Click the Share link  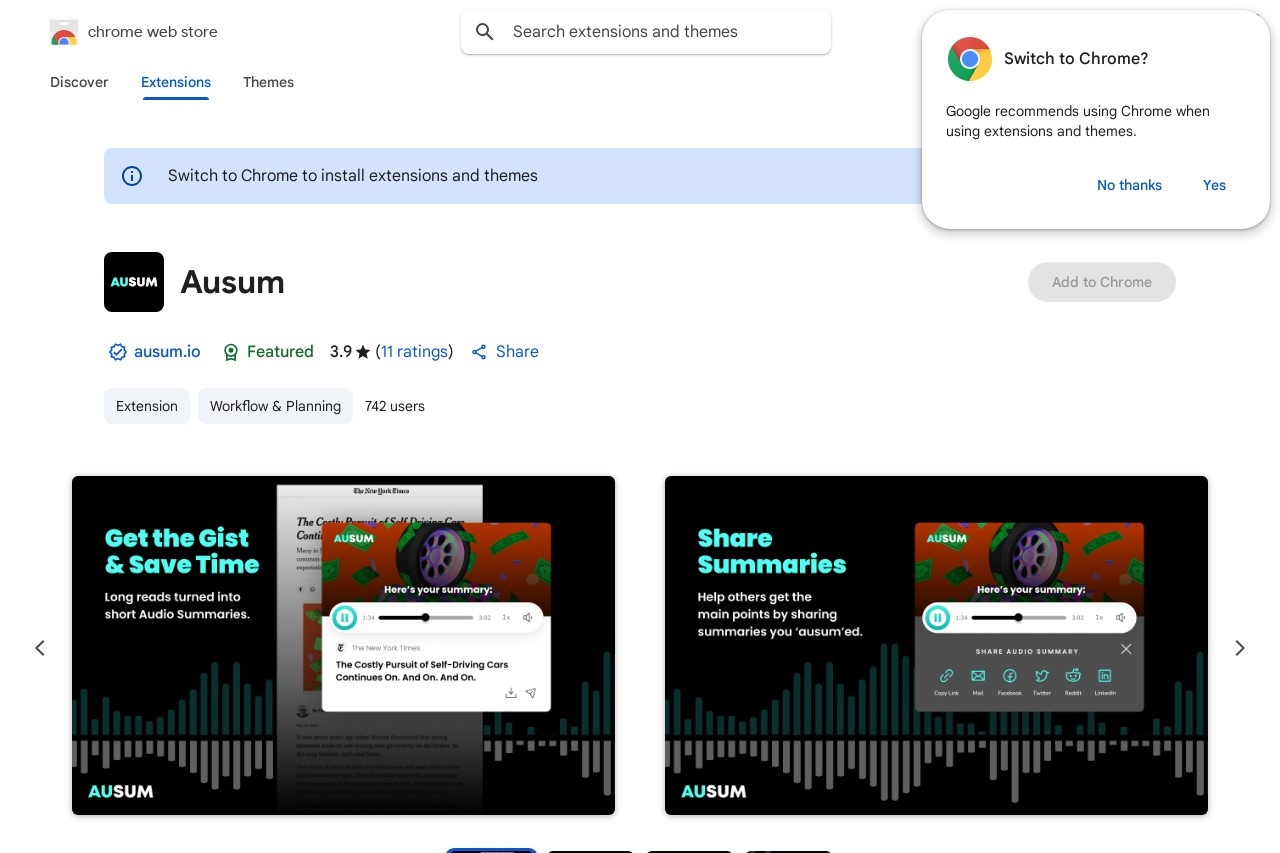pyautogui.click(x=517, y=352)
